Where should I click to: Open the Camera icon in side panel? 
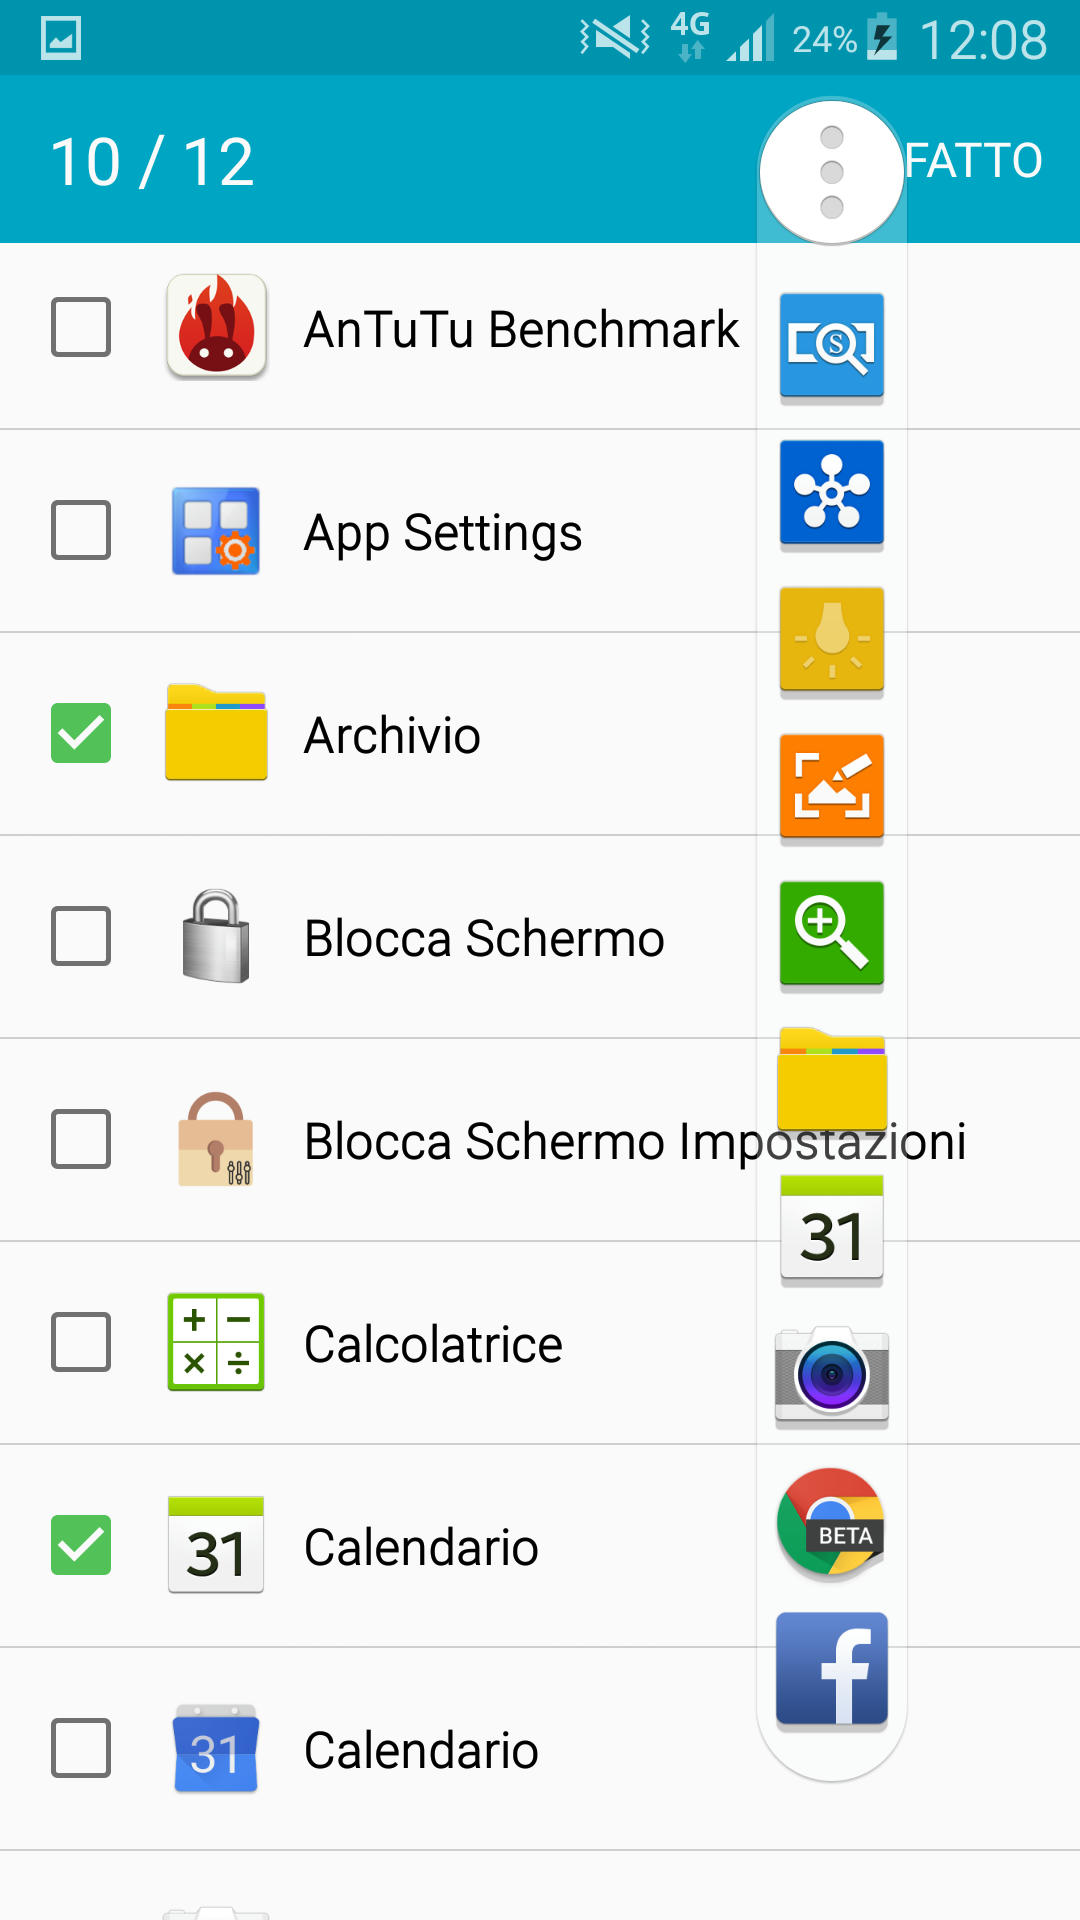(831, 1375)
